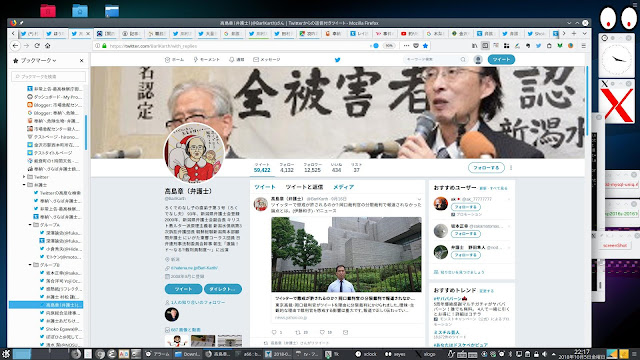Screen dimensions: 640x360
Task: Open the page actions three-dots menu
Action: point(406,46)
